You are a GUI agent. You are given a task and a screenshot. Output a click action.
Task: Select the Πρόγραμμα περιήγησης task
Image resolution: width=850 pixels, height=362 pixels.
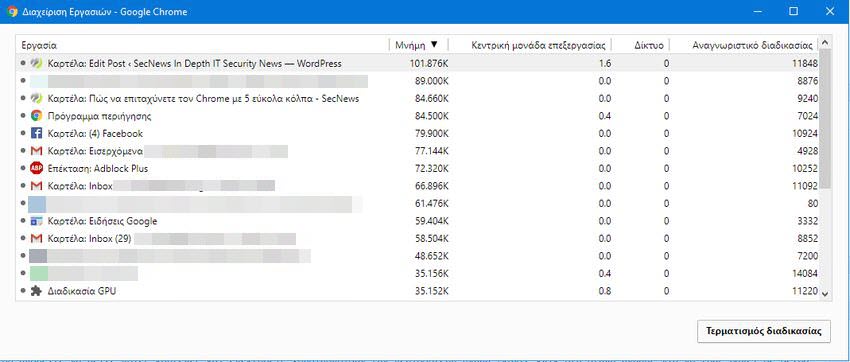(417, 116)
